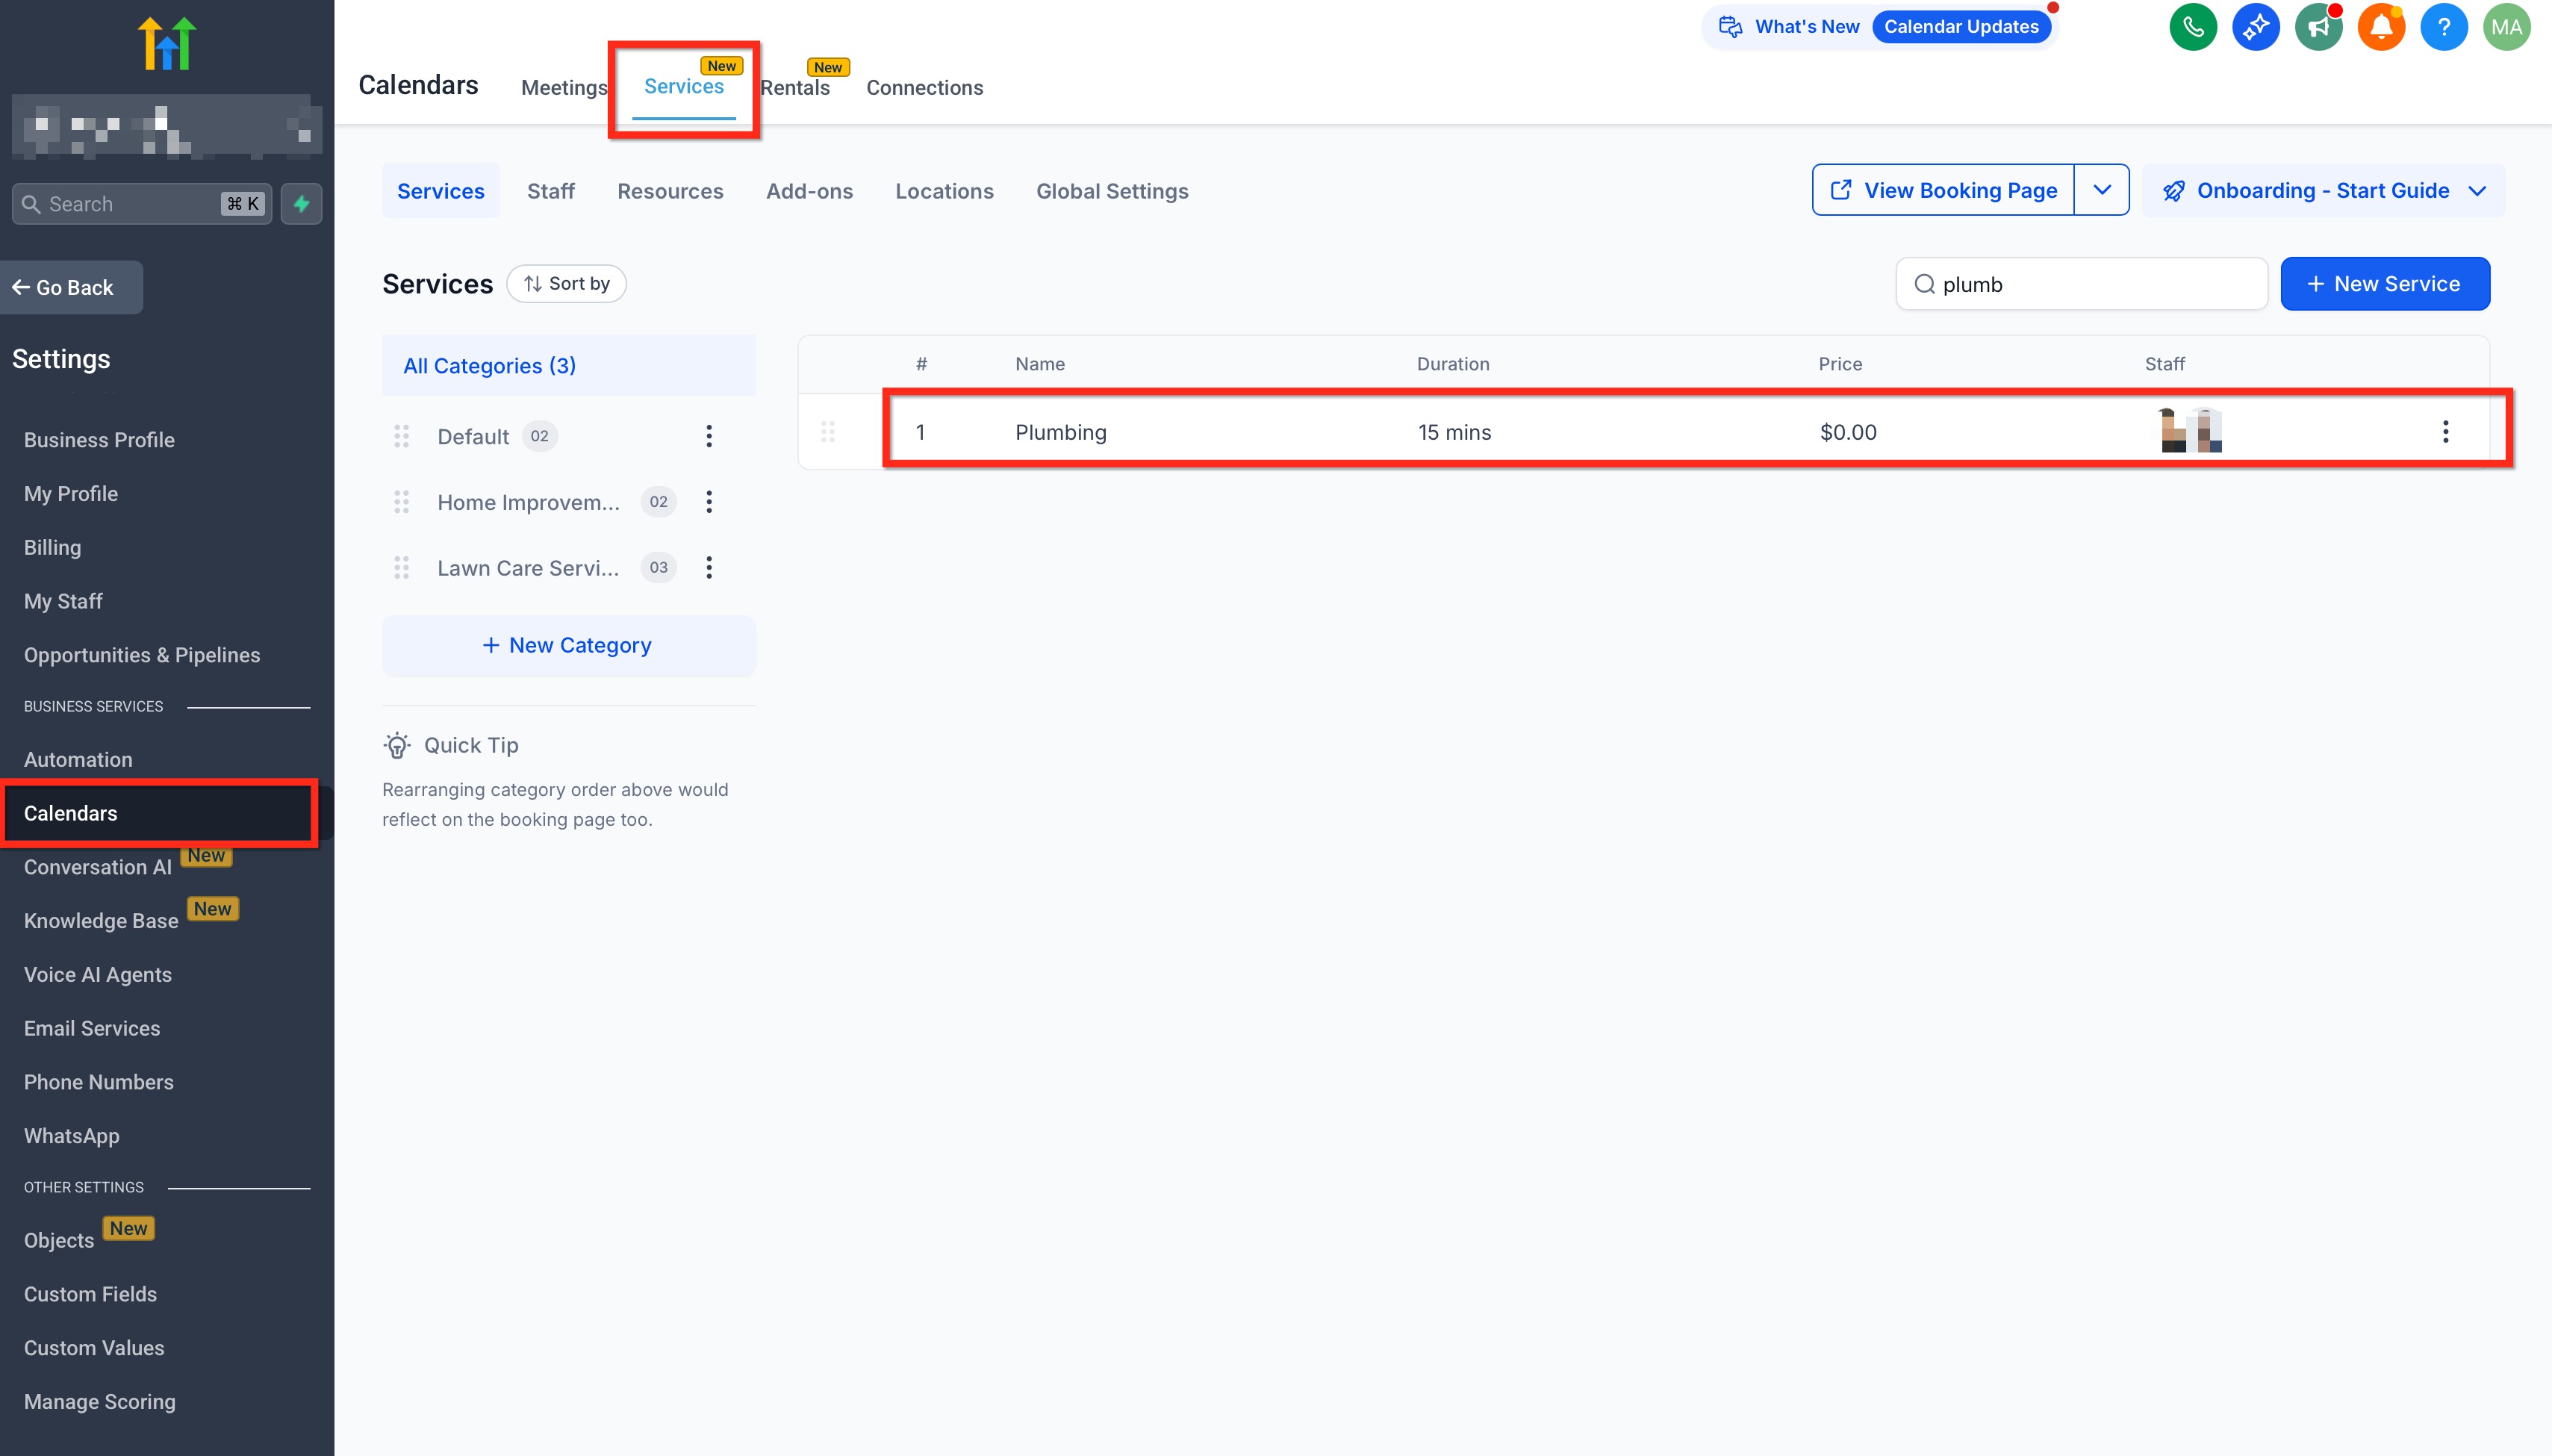Open the Sort by options
This screenshot has width=2552, height=1456.
click(x=566, y=284)
